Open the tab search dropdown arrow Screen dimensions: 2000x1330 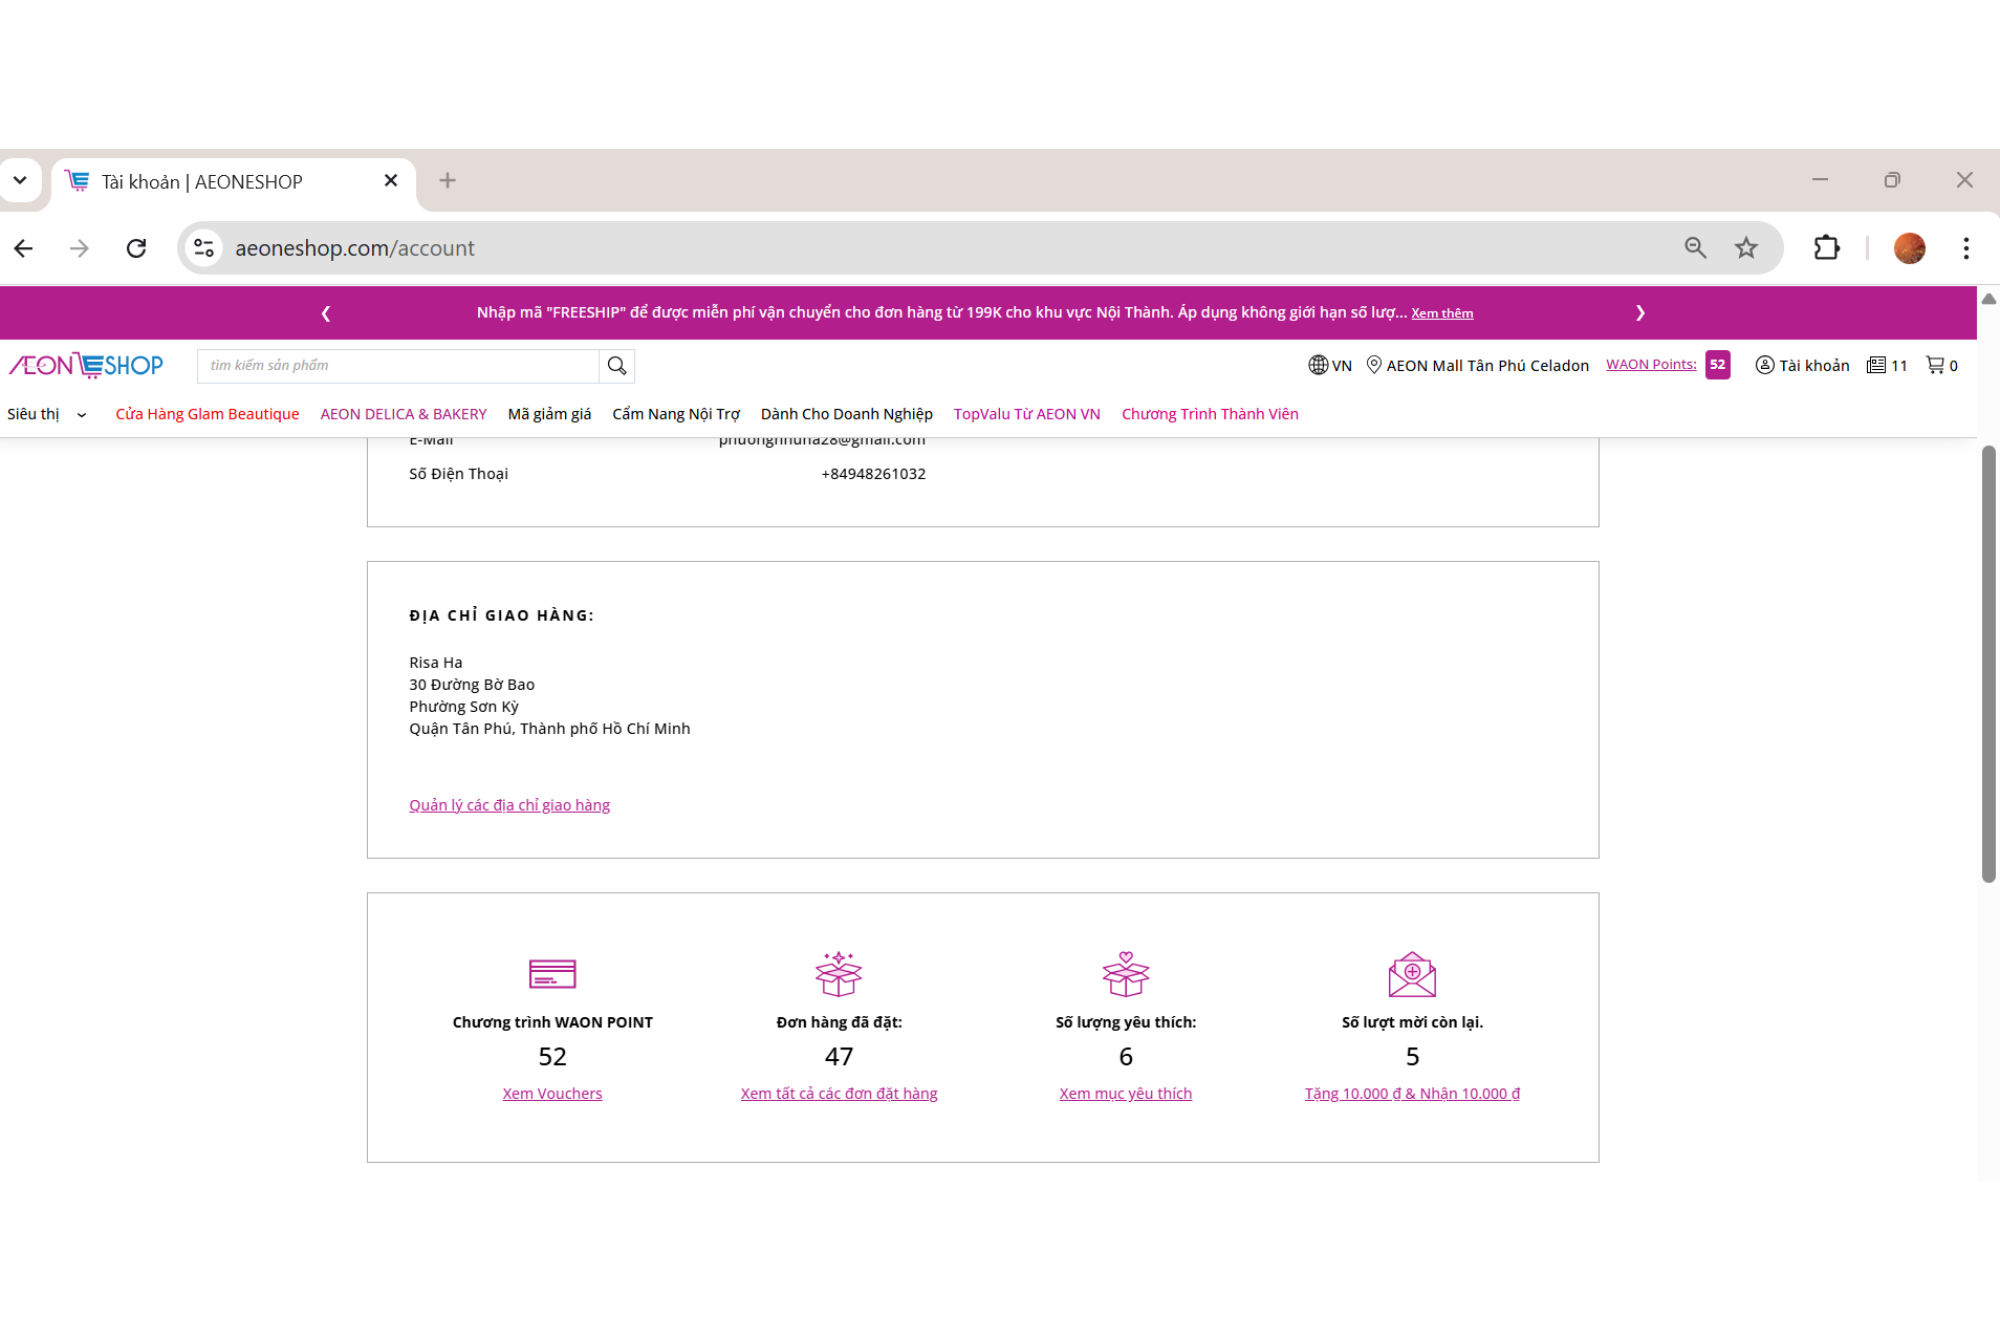(x=20, y=181)
